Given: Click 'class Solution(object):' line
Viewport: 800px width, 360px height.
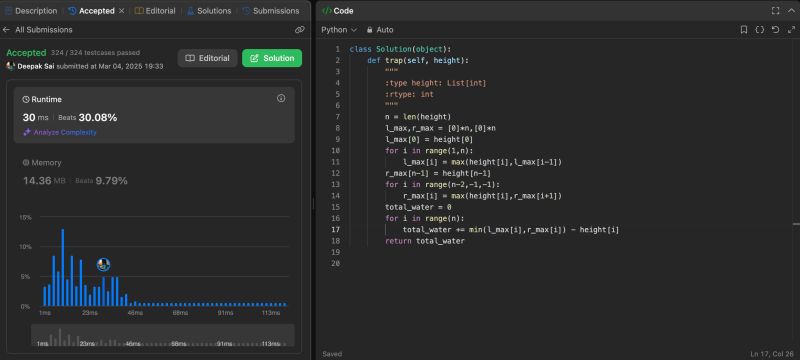Looking at the screenshot, I should click(401, 49).
